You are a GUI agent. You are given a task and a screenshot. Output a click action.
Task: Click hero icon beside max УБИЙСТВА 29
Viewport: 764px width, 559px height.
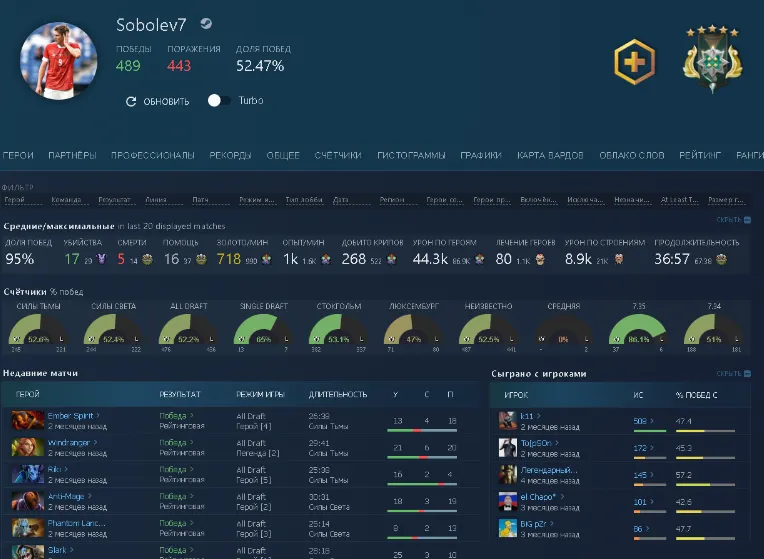101,259
